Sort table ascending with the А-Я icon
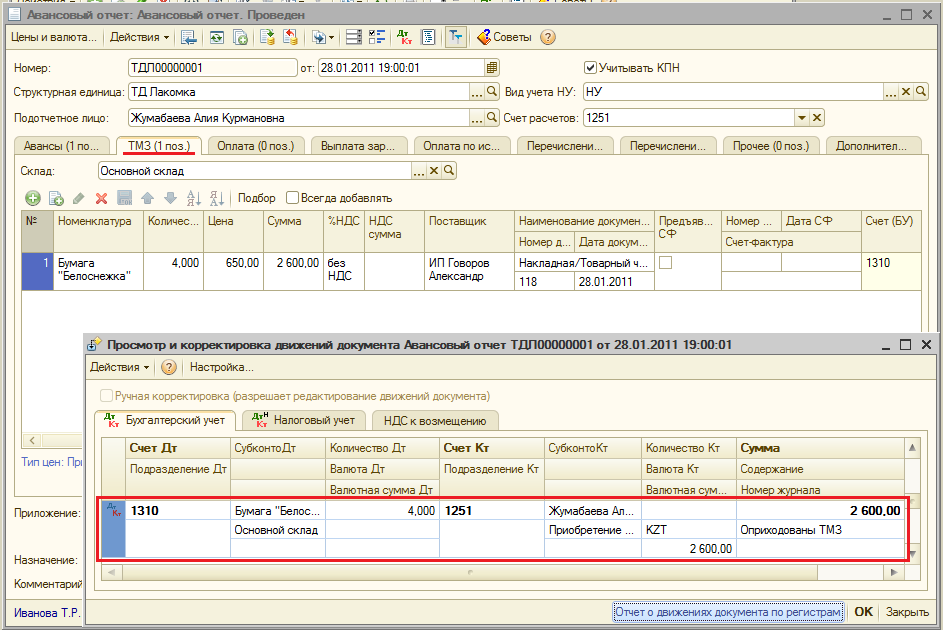The height and width of the screenshot is (630, 943). (x=192, y=198)
